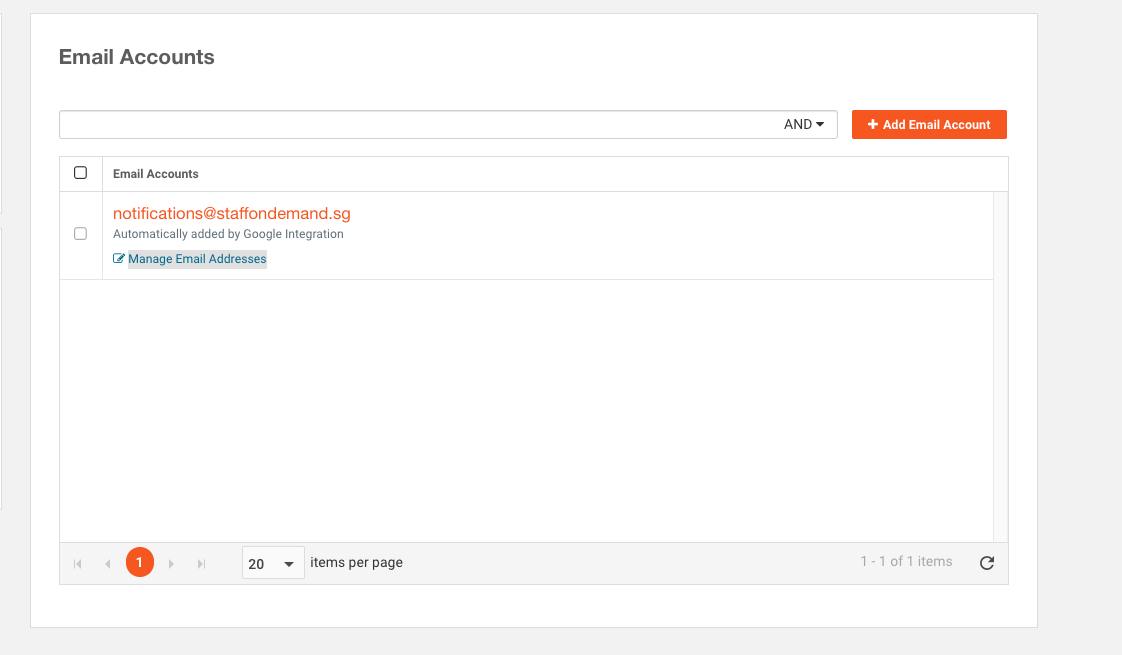Screen dimensions: 1122x655
Task: Click the edit icon beside Manage Email Addresses
Action: (119, 258)
